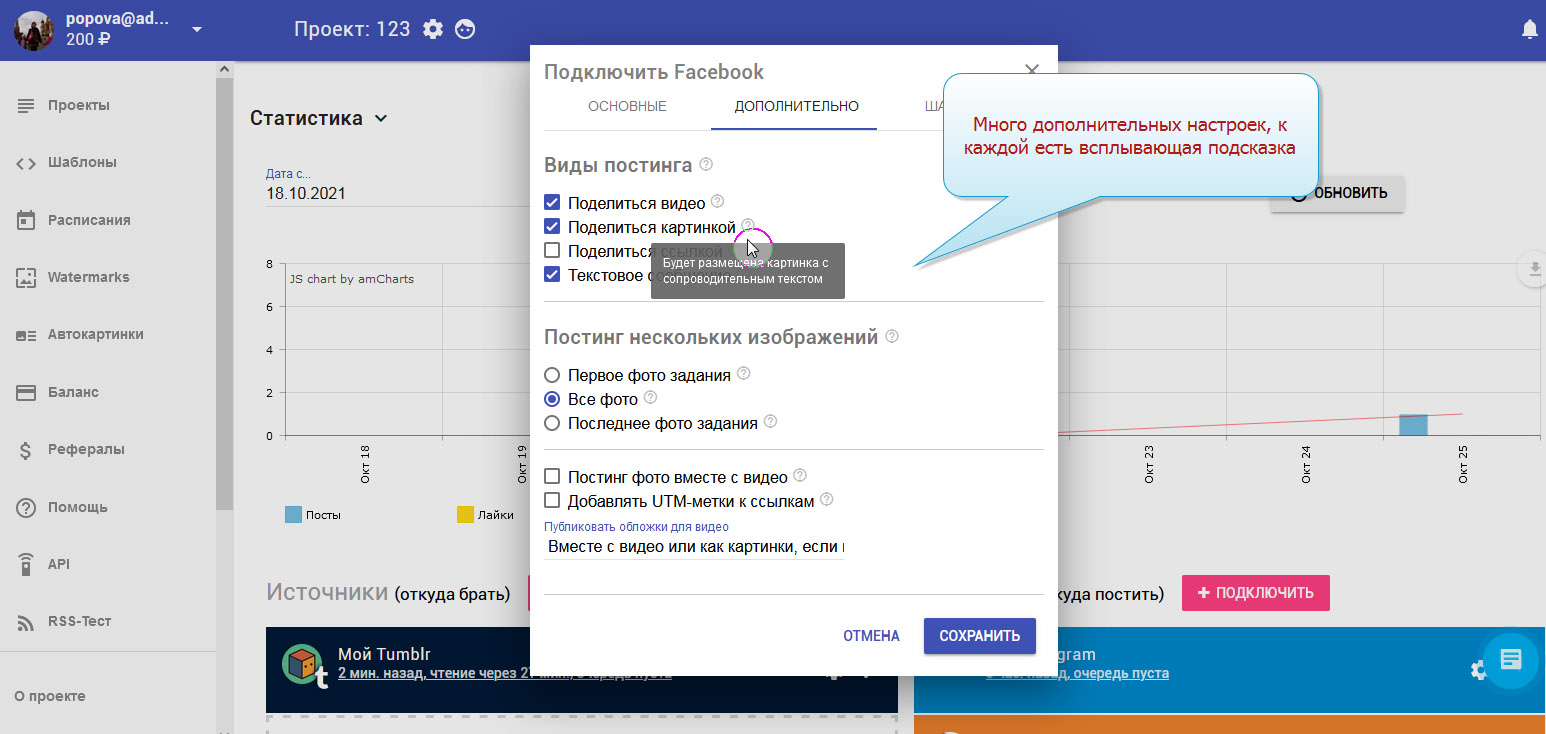Open project settings gear icon
Image resolution: width=1546 pixels, height=734 pixels.
432,29
